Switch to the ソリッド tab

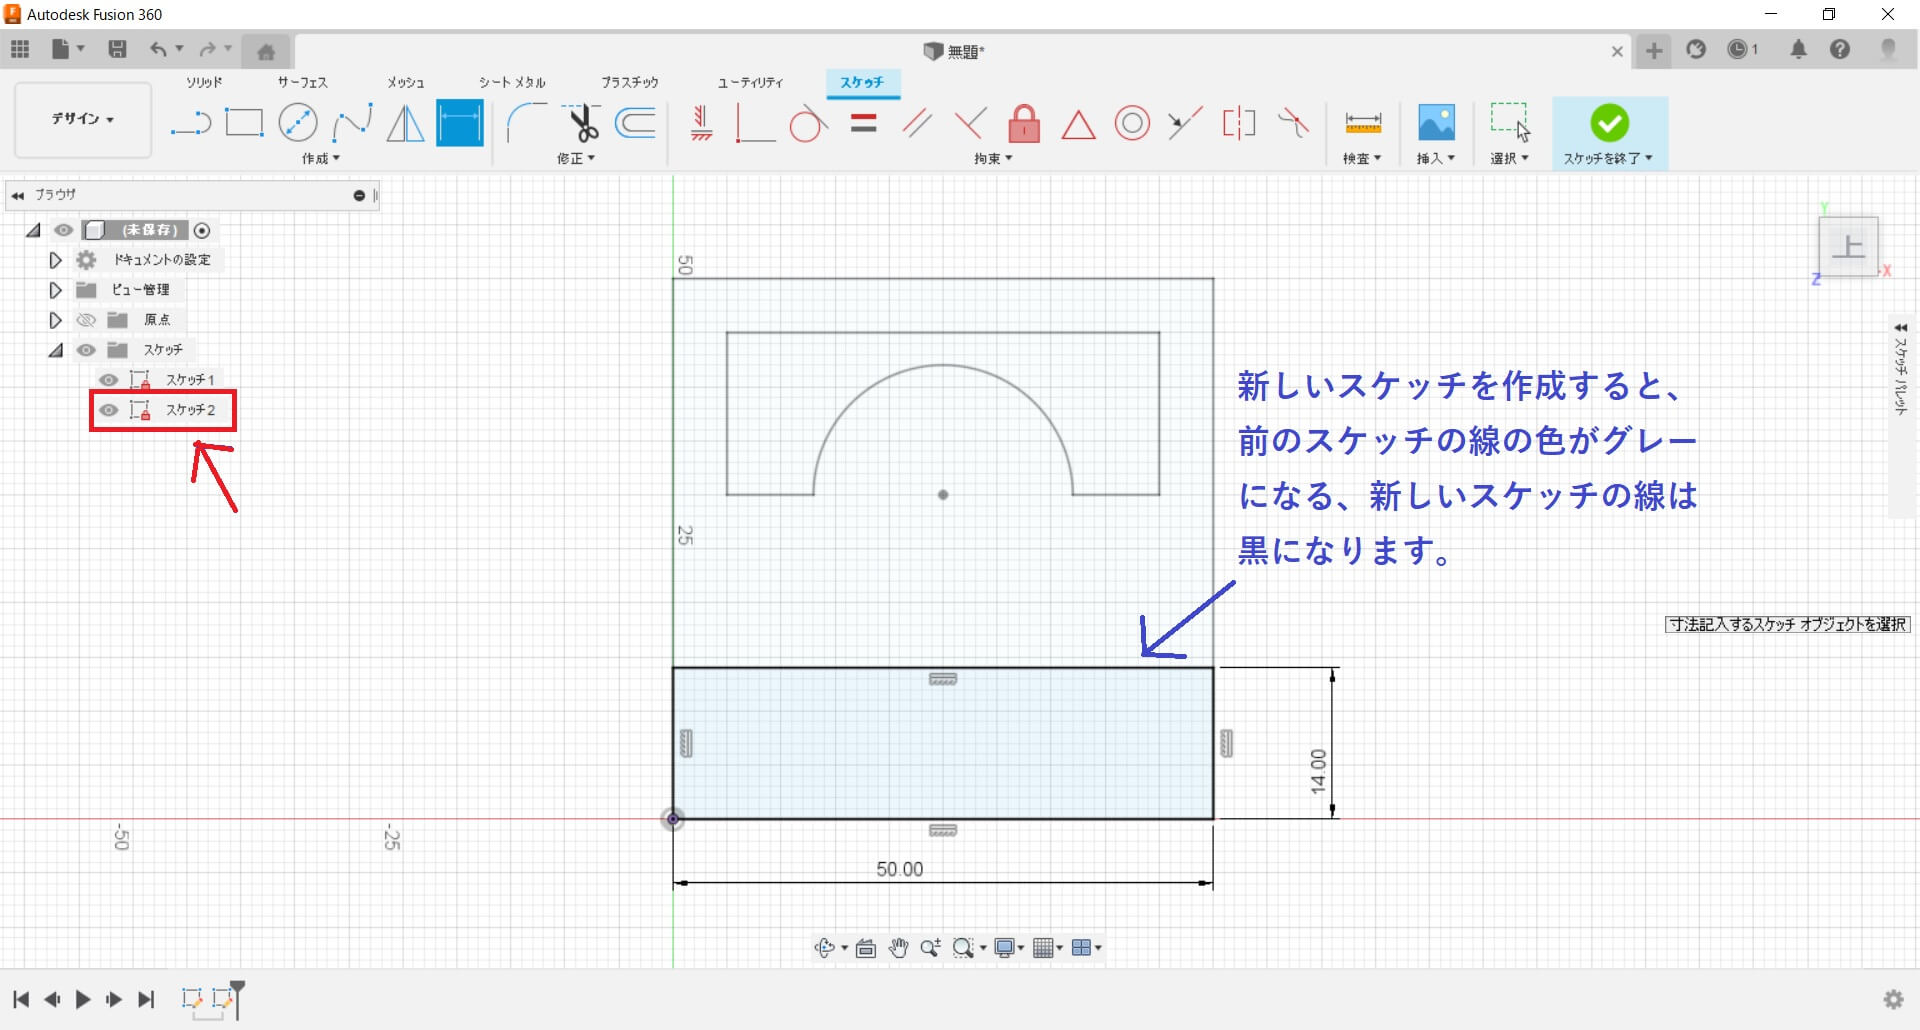[x=204, y=82]
